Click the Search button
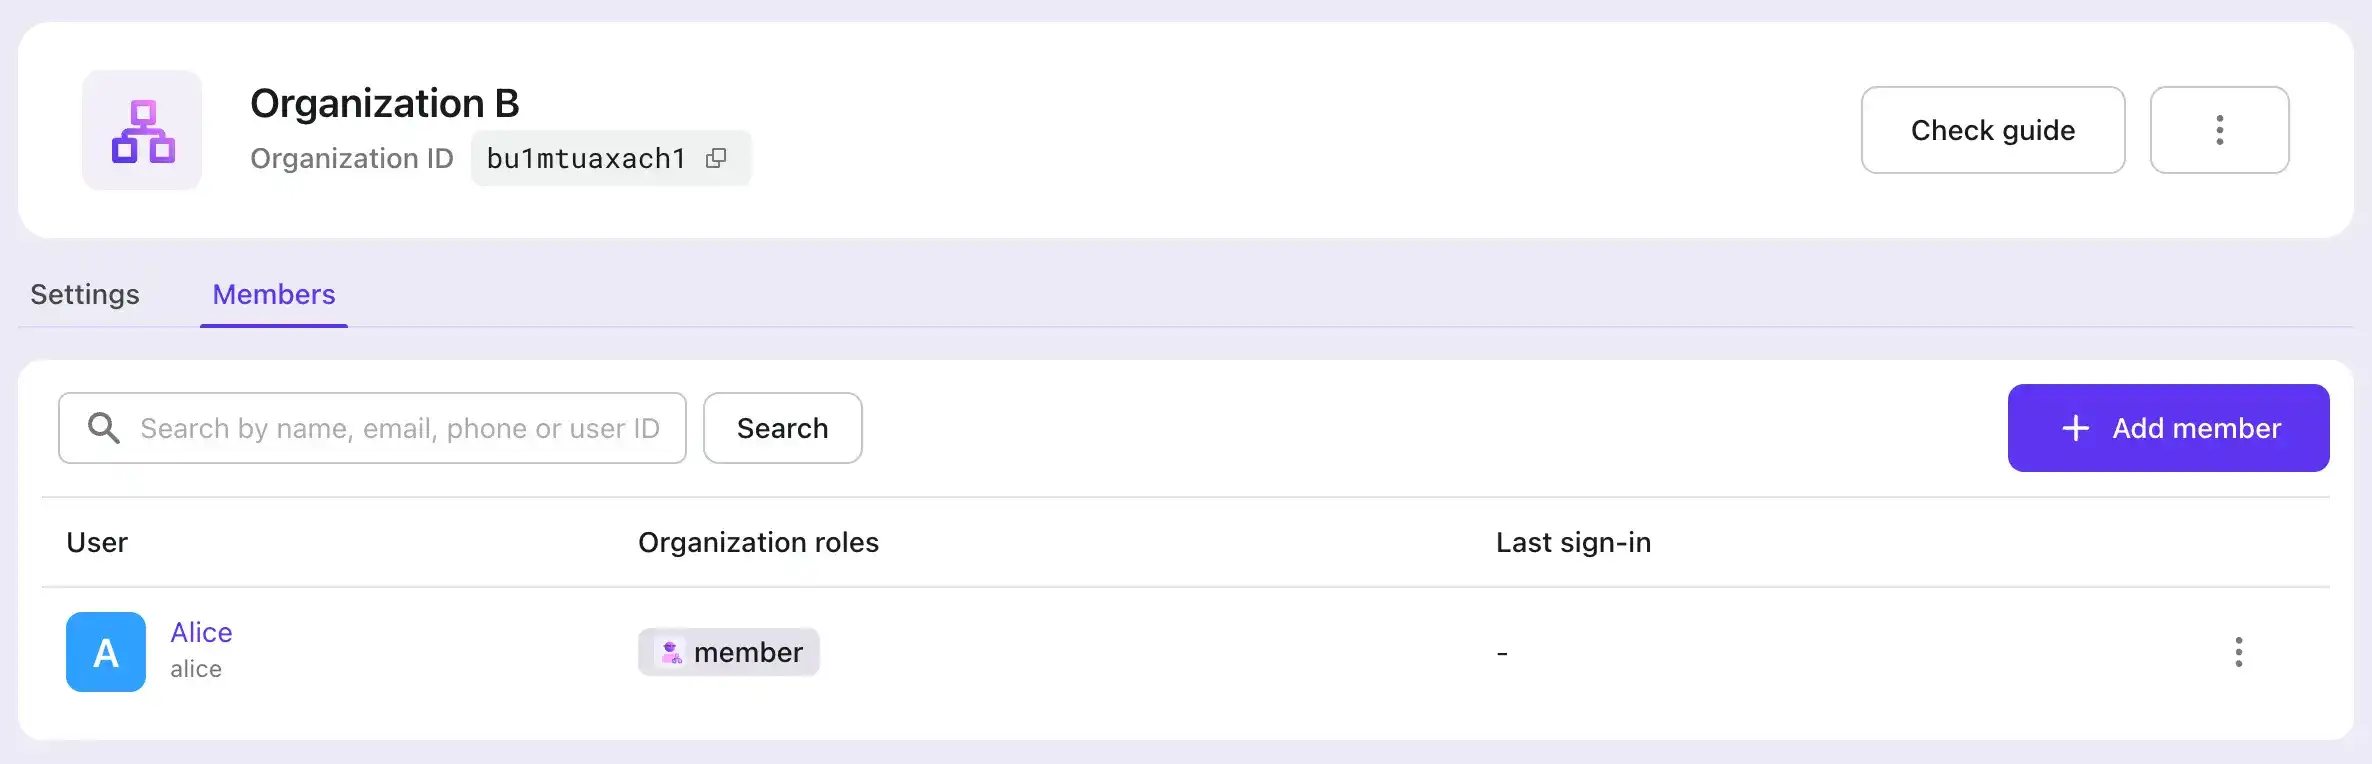The image size is (2372, 764). (x=782, y=428)
